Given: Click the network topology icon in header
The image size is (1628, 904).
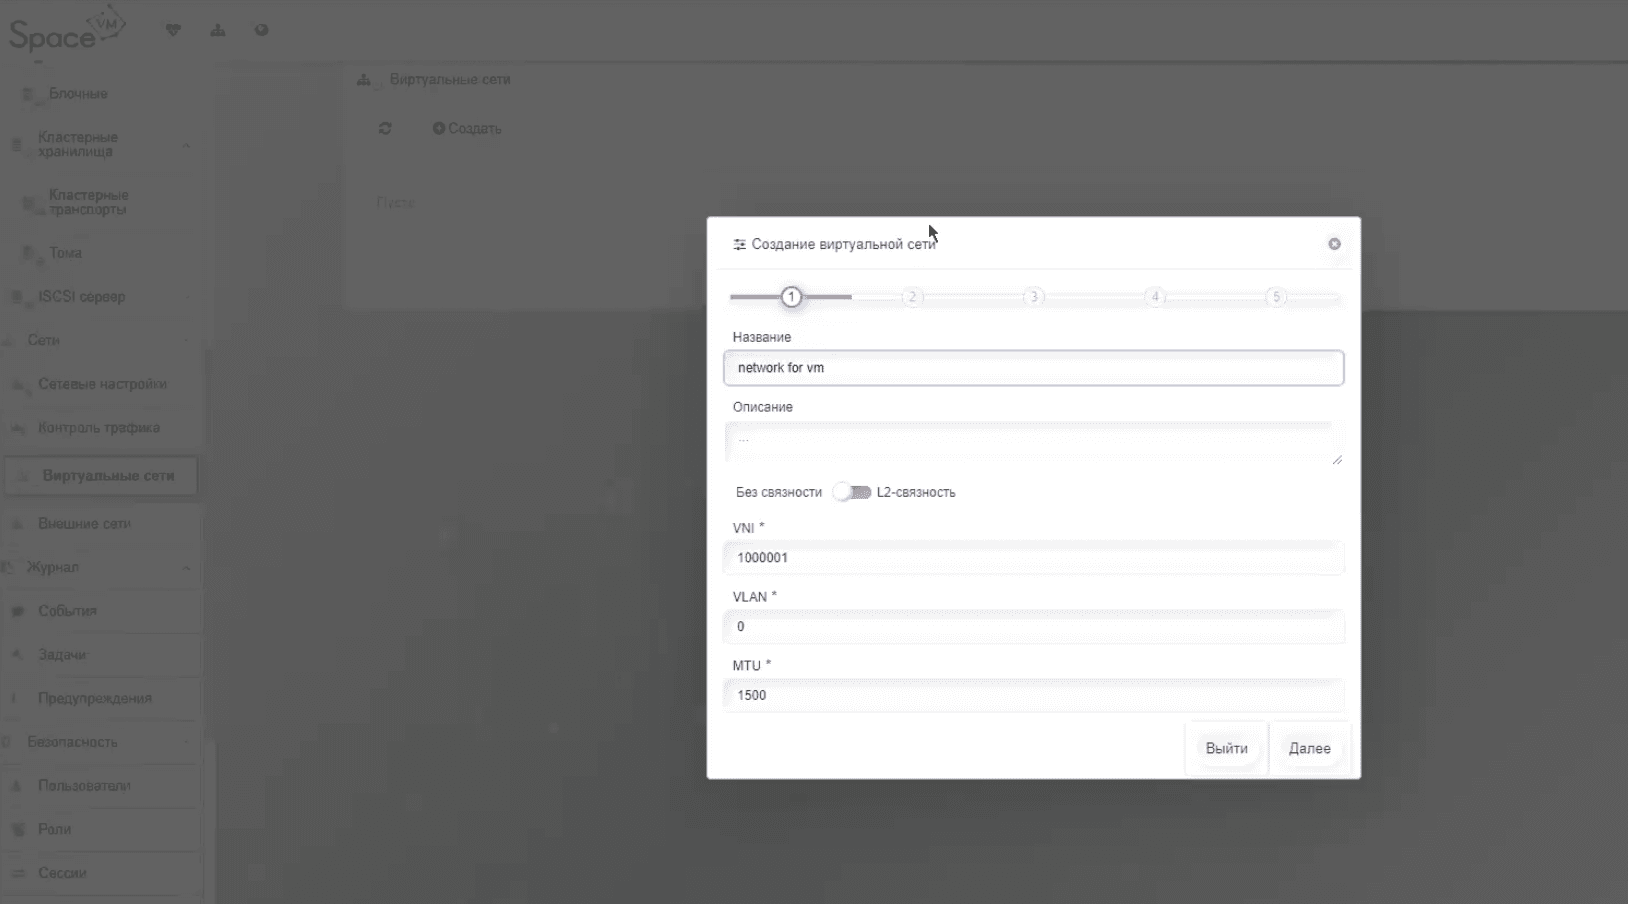Looking at the screenshot, I should (218, 30).
